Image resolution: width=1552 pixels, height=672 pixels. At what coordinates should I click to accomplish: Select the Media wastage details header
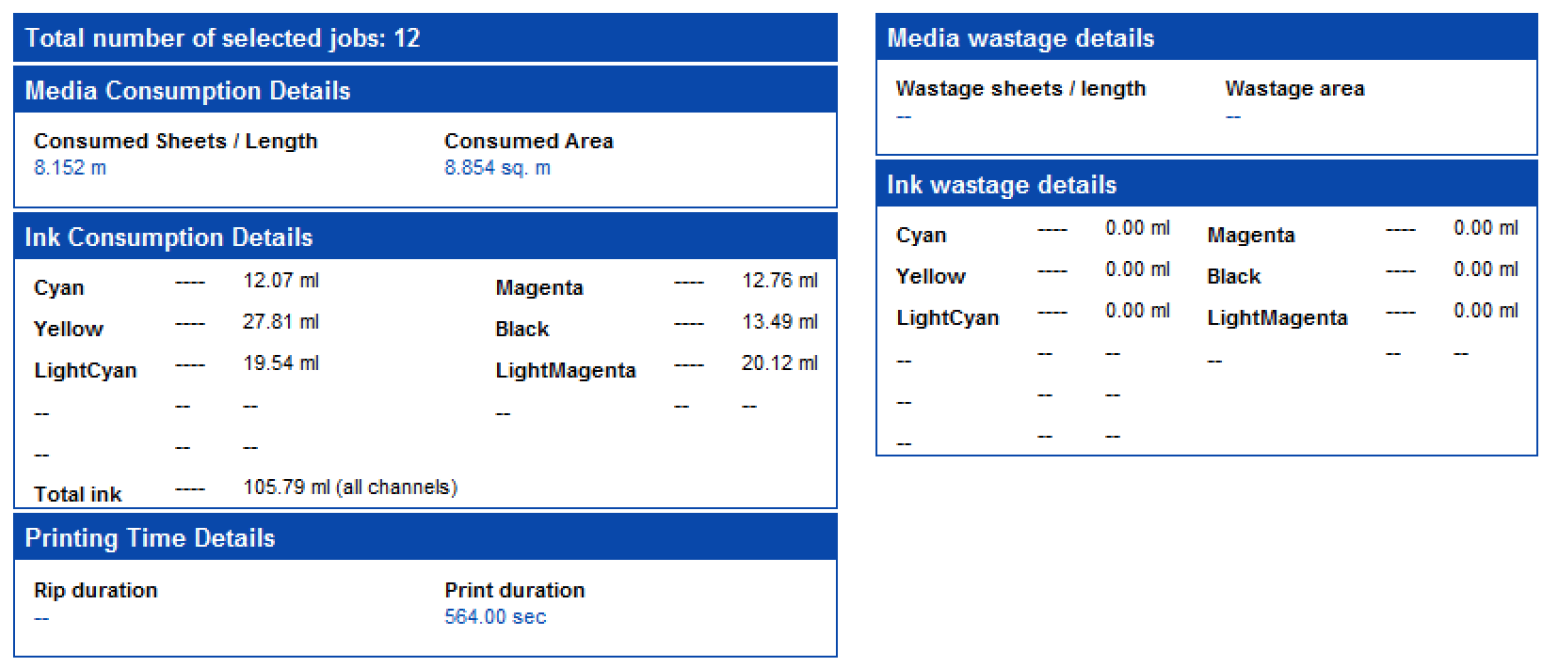pos(1207,38)
